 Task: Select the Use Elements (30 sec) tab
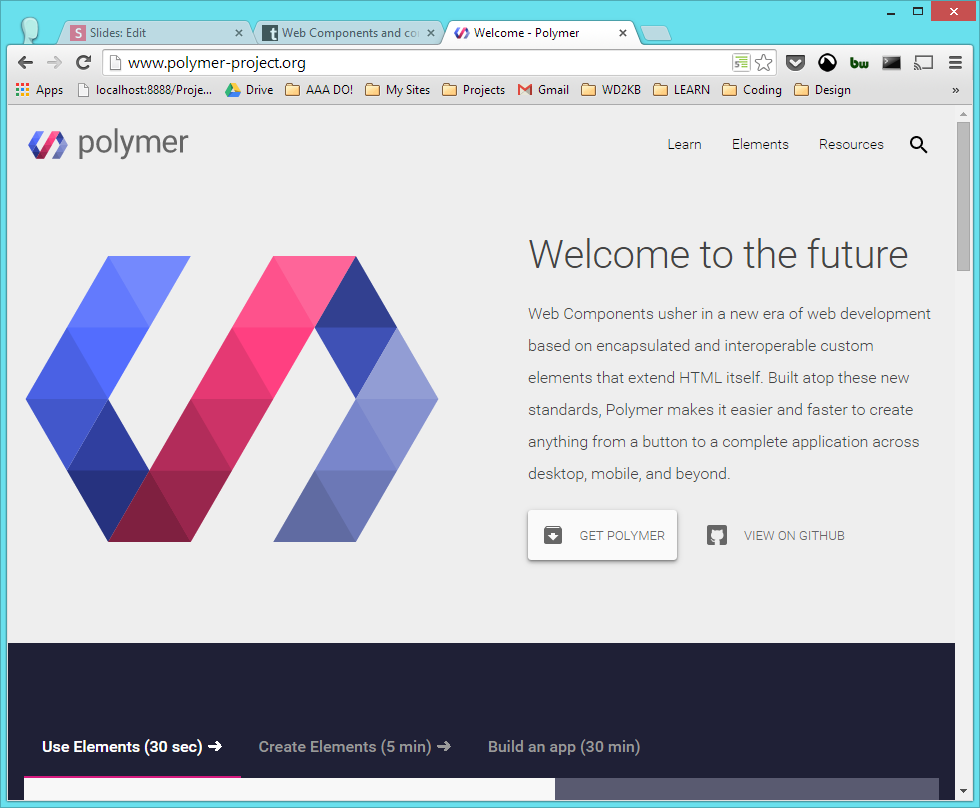coord(132,747)
